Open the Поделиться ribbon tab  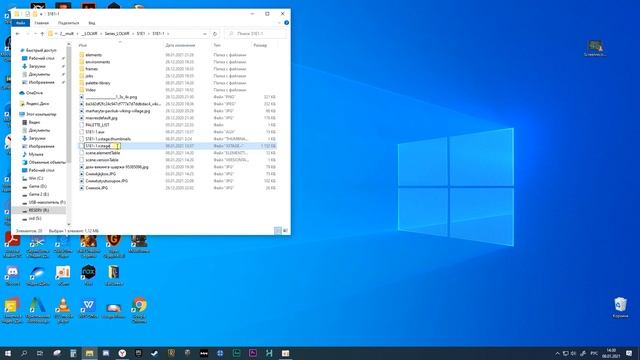[68, 23]
